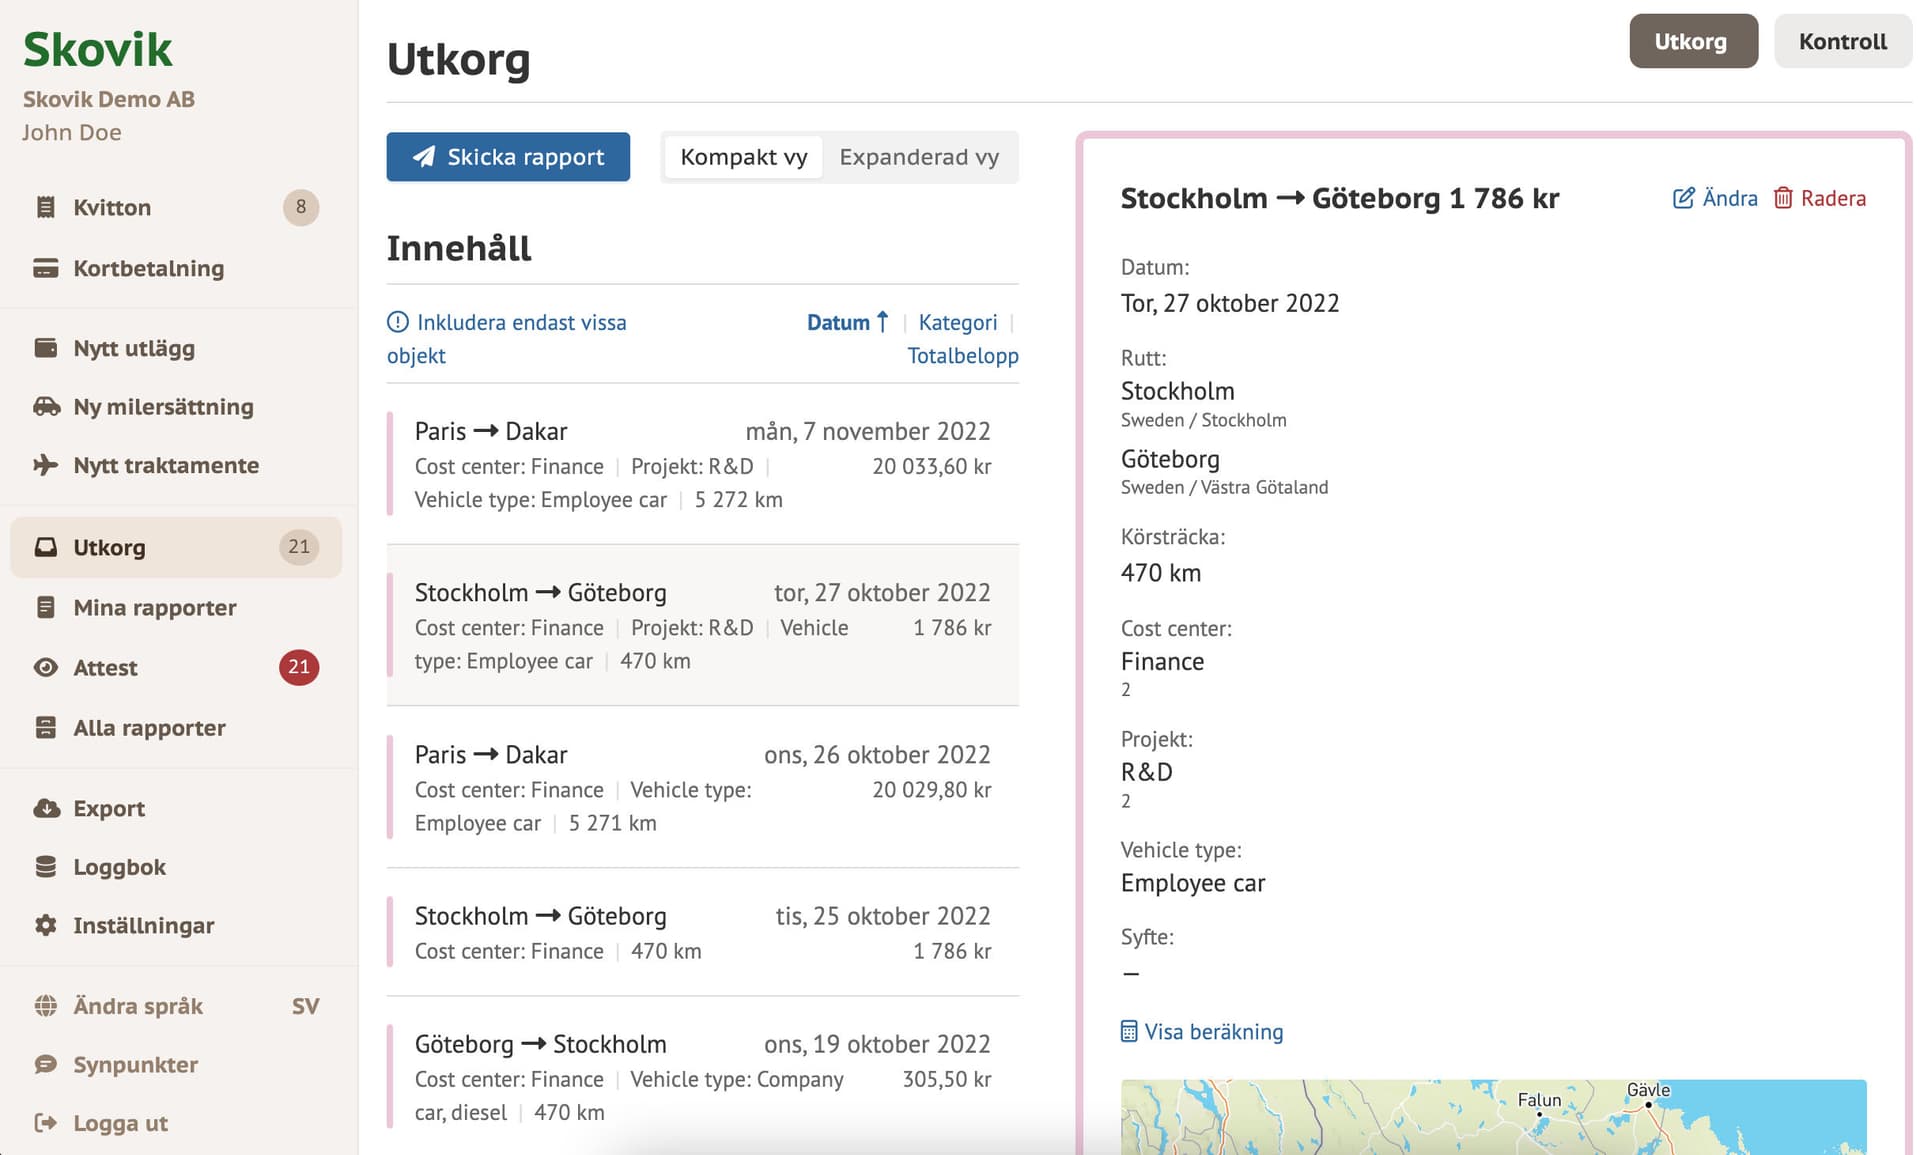Click the Ändra pencil edit icon

(x=1683, y=198)
